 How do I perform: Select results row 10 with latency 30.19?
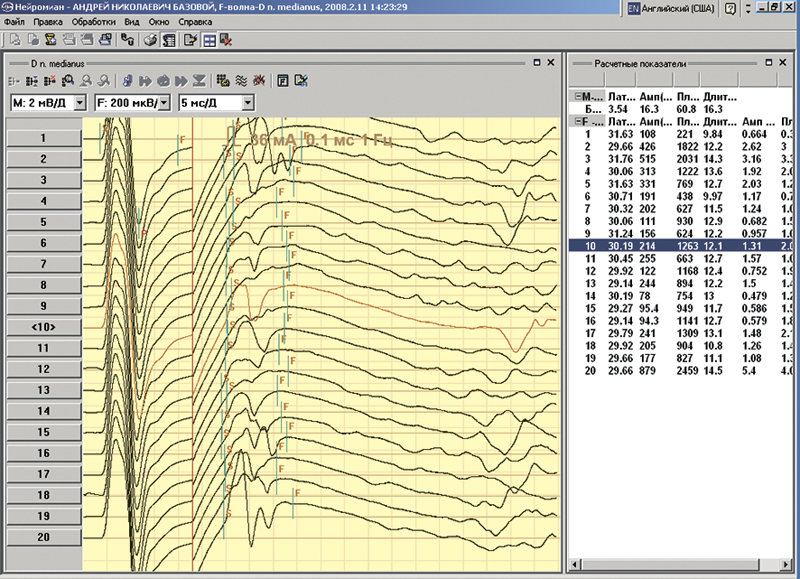tap(681, 246)
